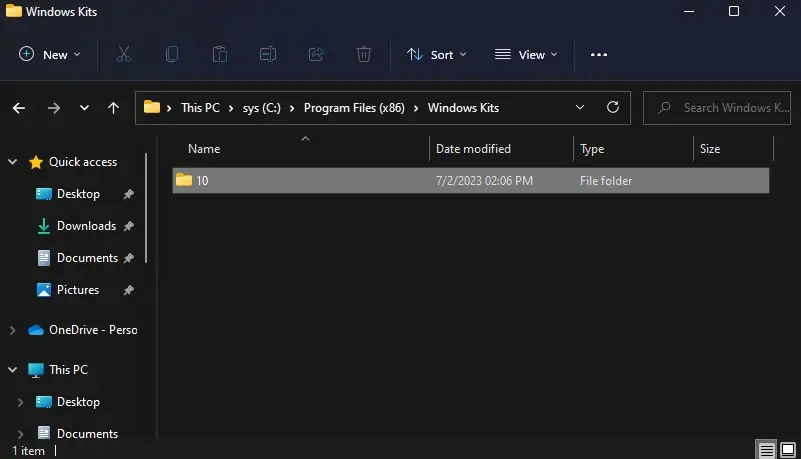Click Windows Kits breadcrumb
Viewport: 801px width, 459px height.
(463, 108)
